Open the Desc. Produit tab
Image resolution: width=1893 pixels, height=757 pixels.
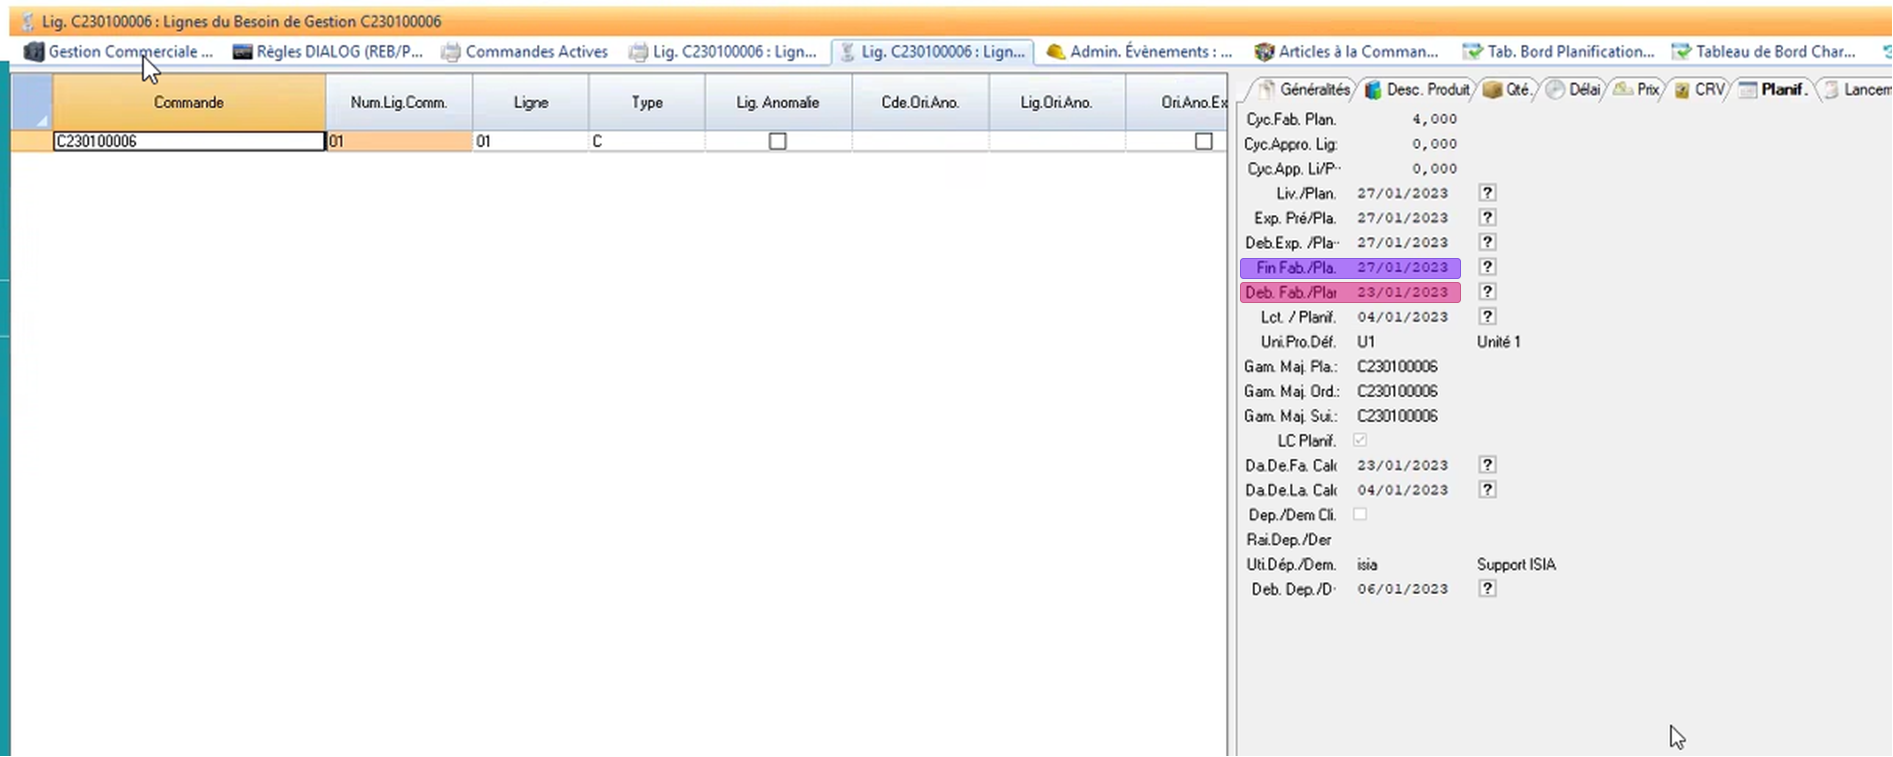pos(1418,90)
